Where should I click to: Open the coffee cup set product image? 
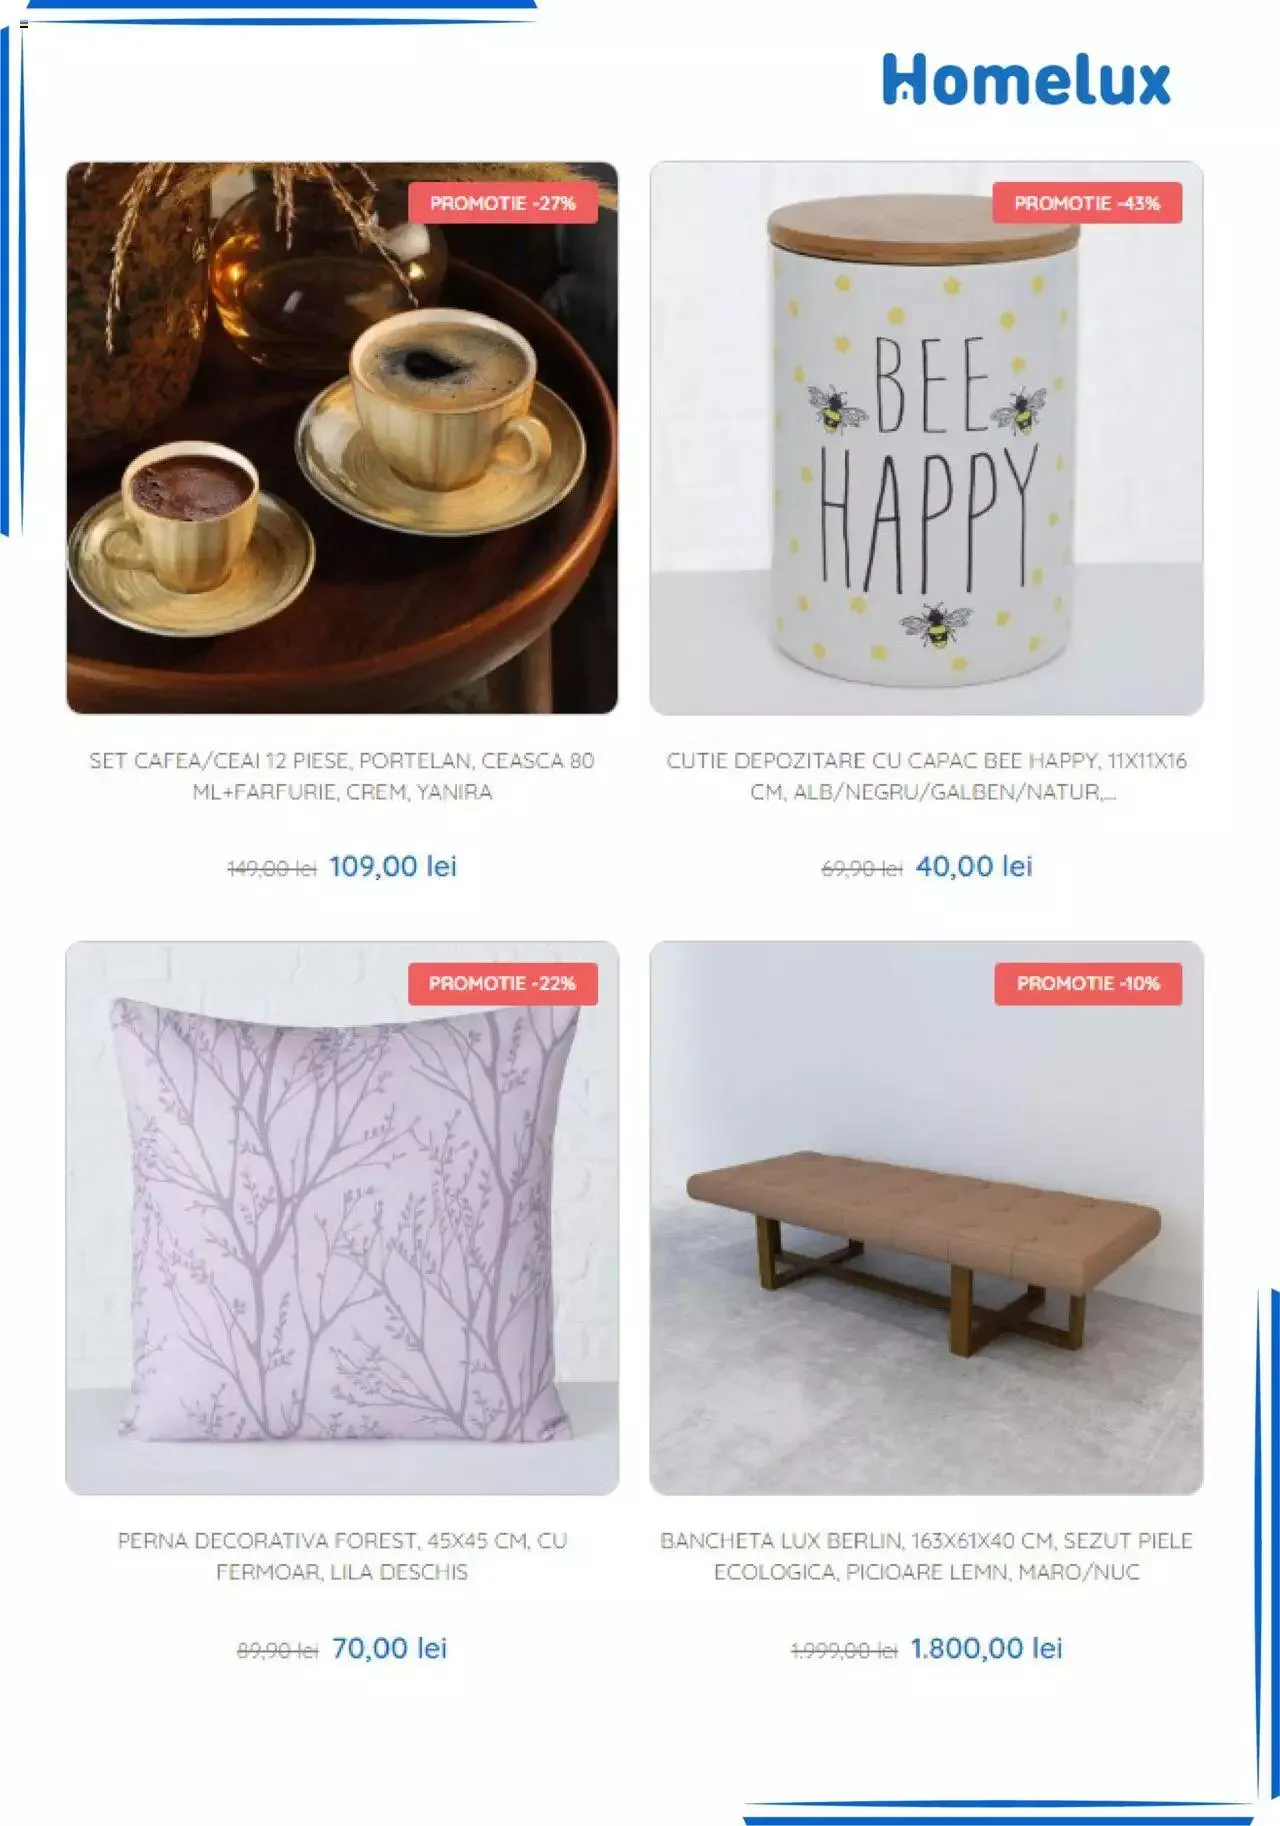(342, 438)
